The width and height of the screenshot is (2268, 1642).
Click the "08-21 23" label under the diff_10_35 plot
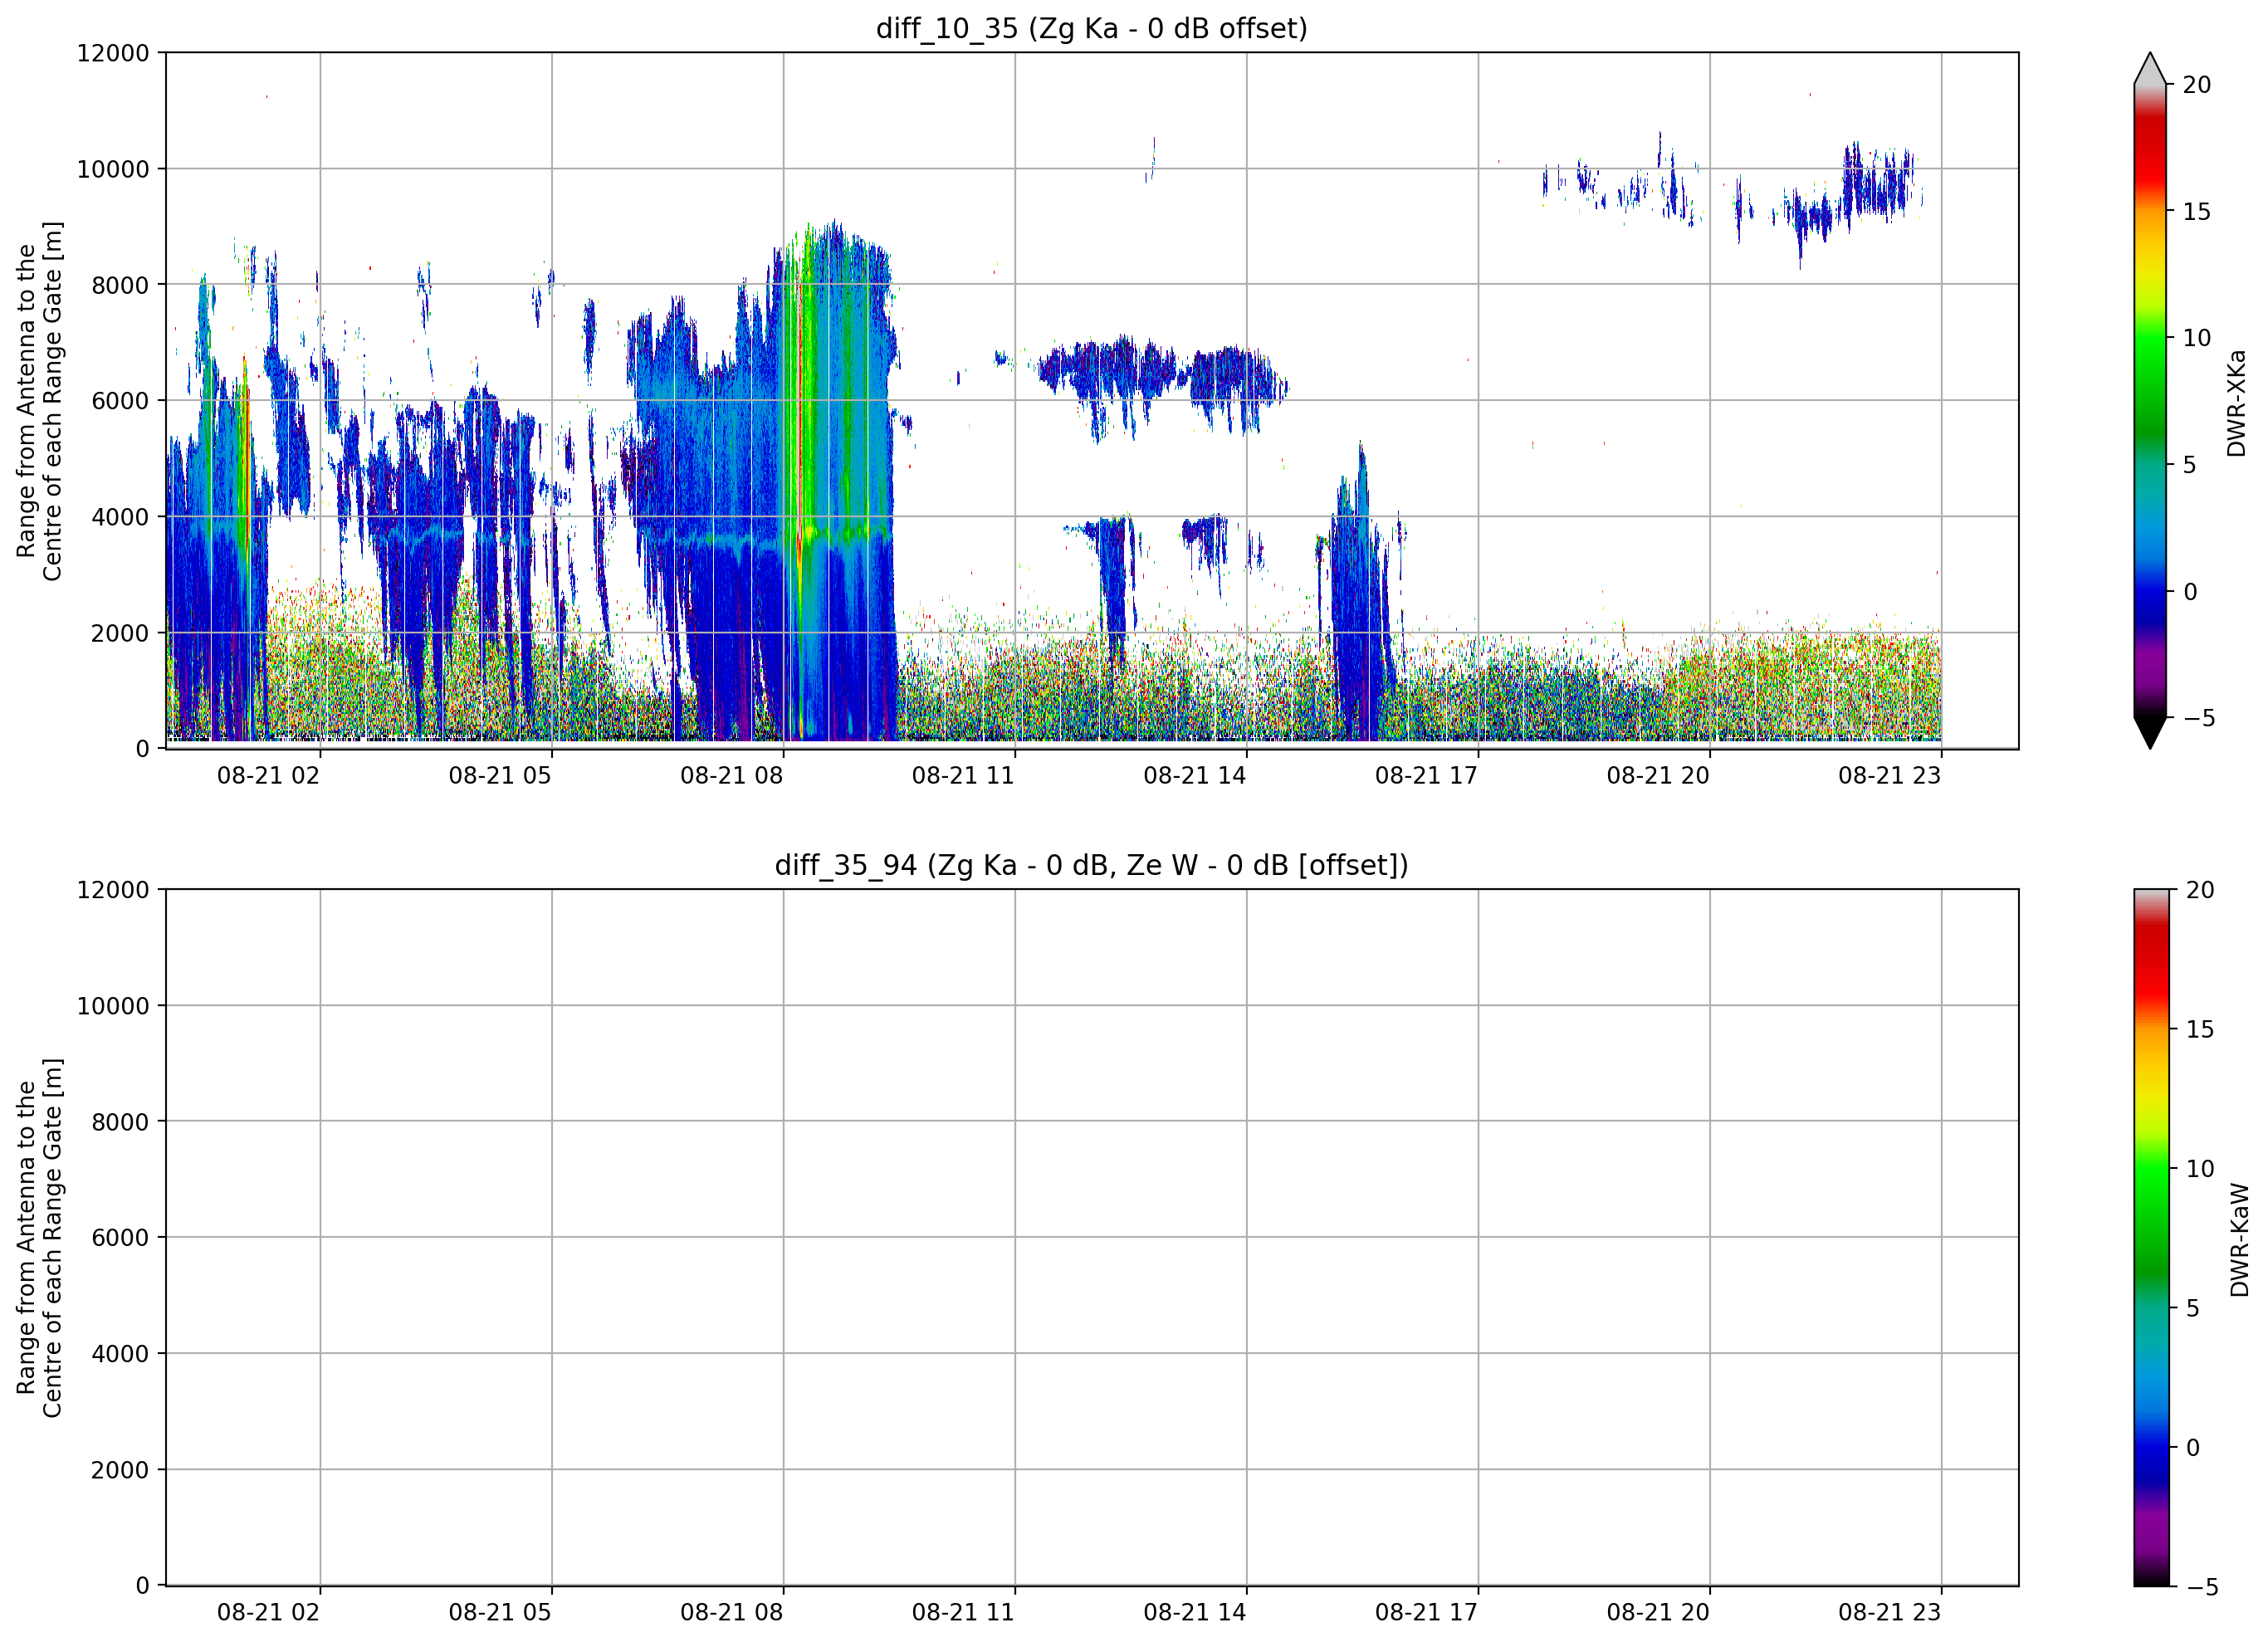pos(1889,775)
